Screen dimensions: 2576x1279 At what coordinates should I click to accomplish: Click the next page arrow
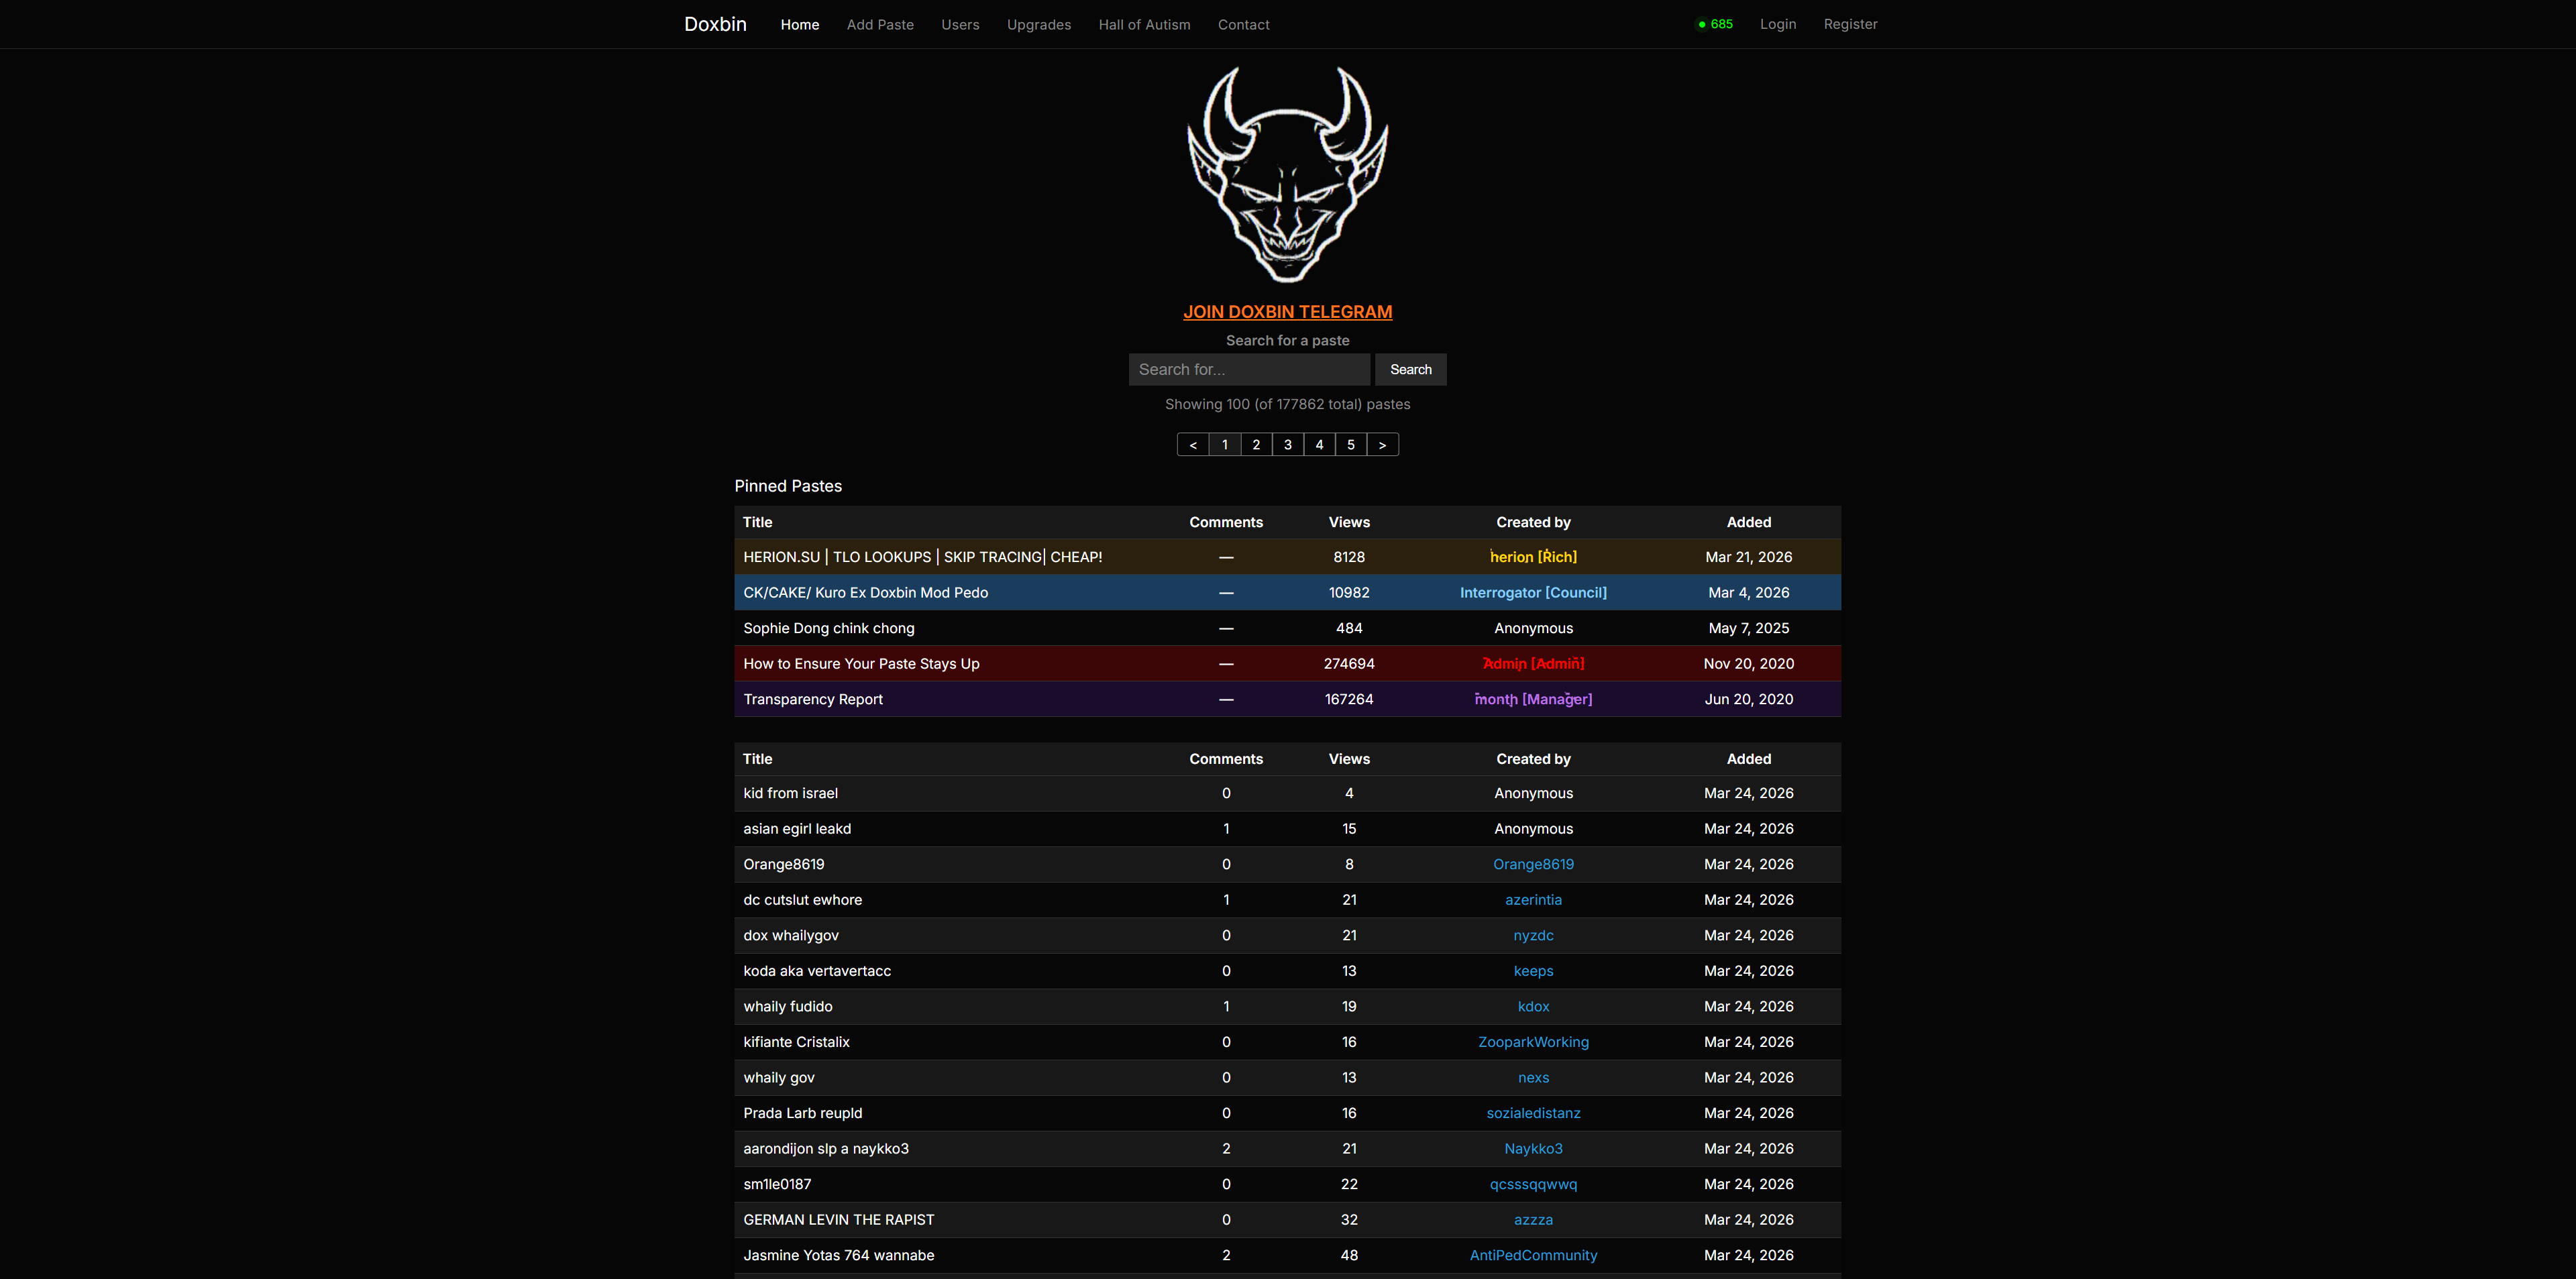pyautogui.click(x=1382, y=444)
